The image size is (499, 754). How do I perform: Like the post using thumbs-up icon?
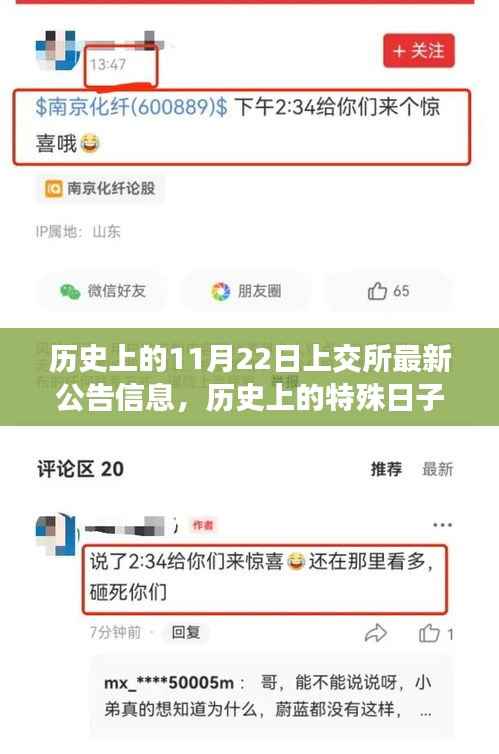coord(377,291)
